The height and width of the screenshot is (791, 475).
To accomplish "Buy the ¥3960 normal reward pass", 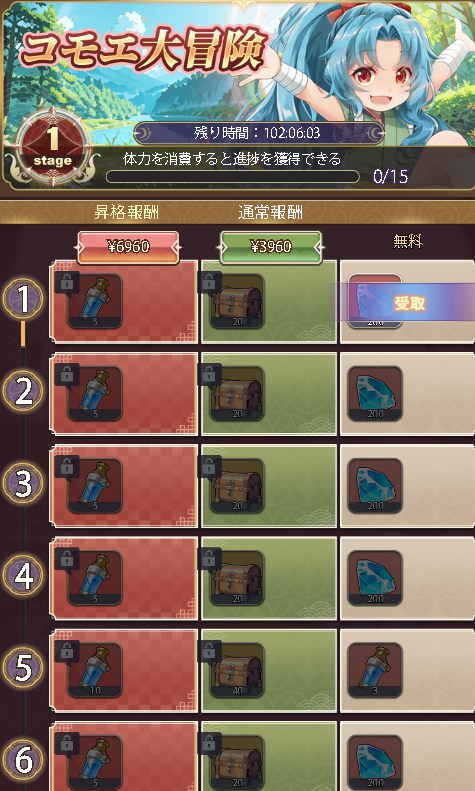I will click(x=270, y=247).
